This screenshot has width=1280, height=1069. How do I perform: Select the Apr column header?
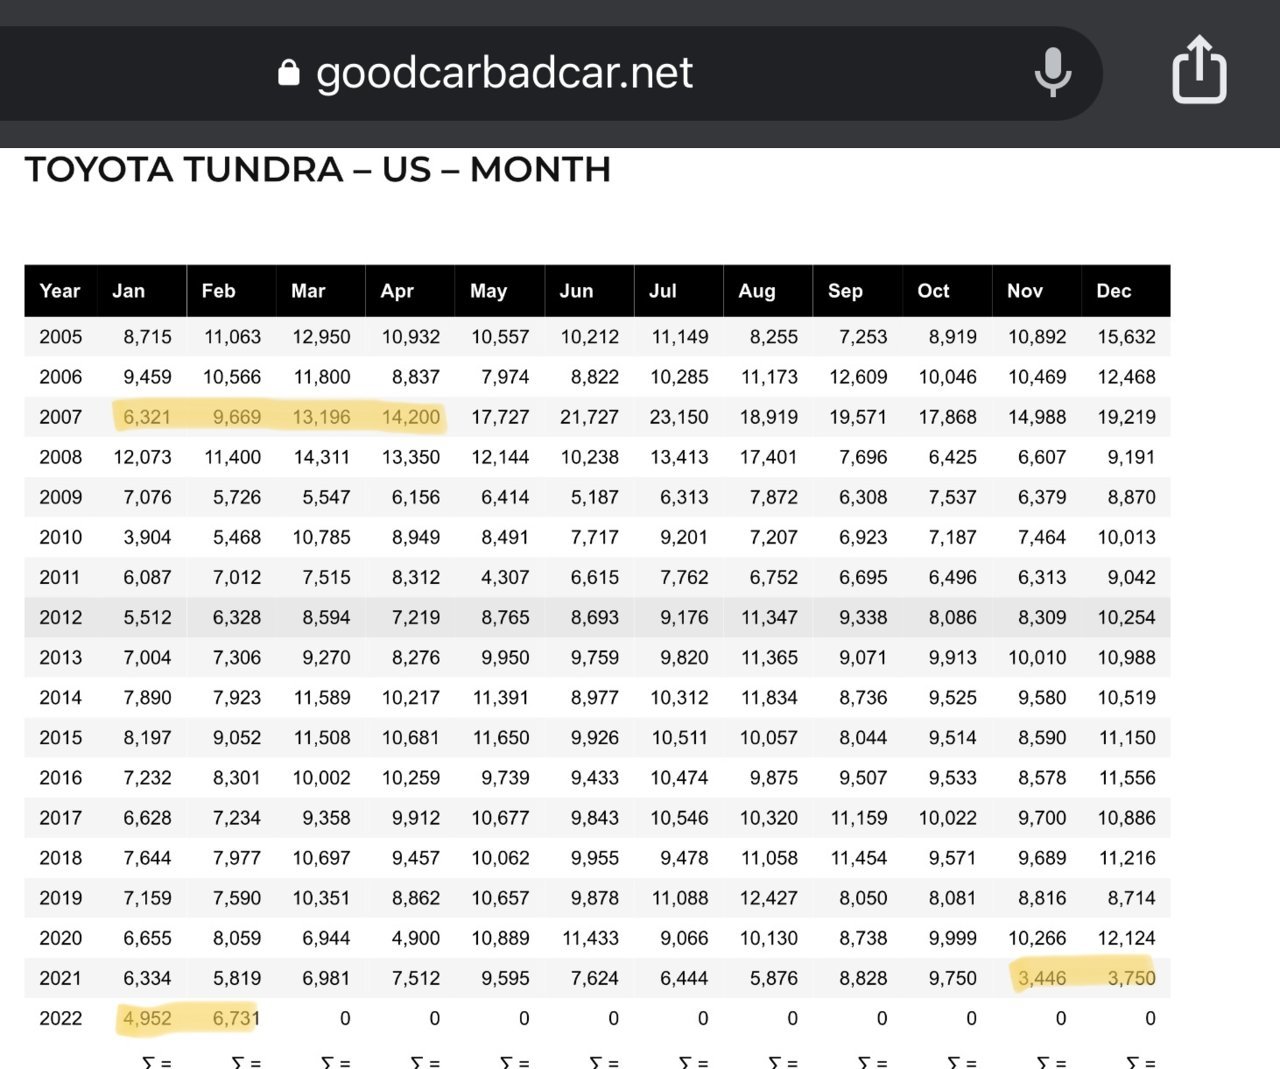point(410,291)
